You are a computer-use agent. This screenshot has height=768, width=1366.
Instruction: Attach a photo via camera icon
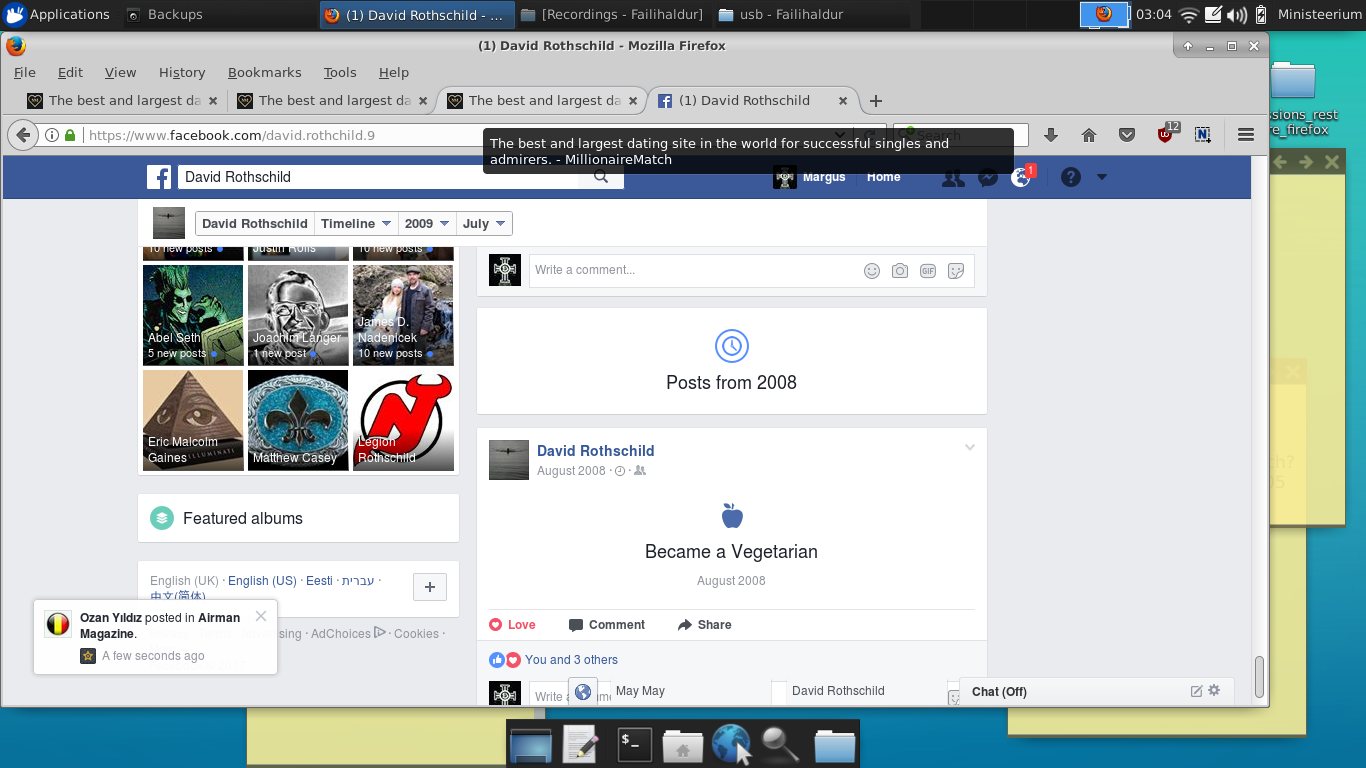900,270
